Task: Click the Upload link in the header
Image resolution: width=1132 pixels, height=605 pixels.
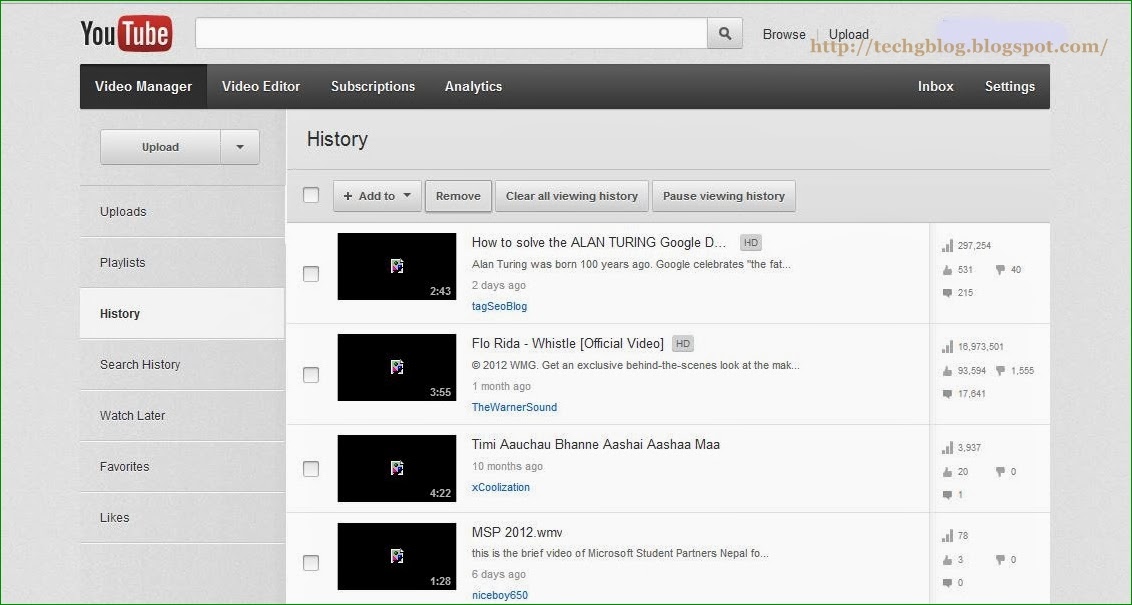Action: [x=848, y=34]
